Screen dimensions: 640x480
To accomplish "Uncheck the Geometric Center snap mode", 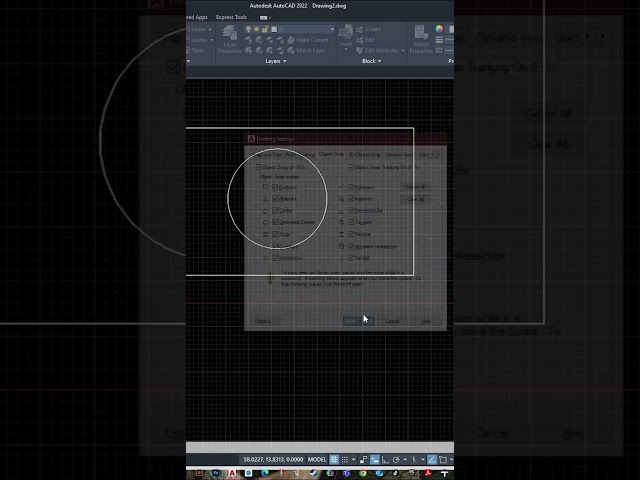I will click(x=275, y=222).
